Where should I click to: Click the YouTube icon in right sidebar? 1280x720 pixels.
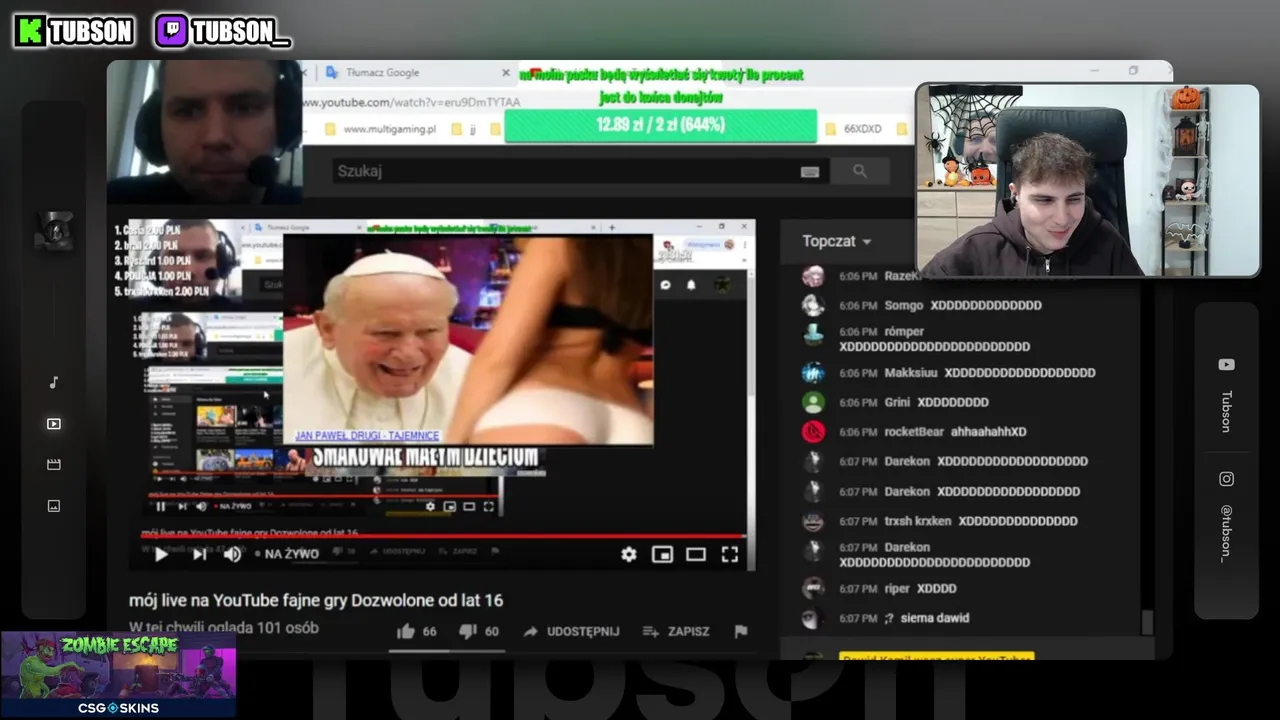click(1226, 365)
